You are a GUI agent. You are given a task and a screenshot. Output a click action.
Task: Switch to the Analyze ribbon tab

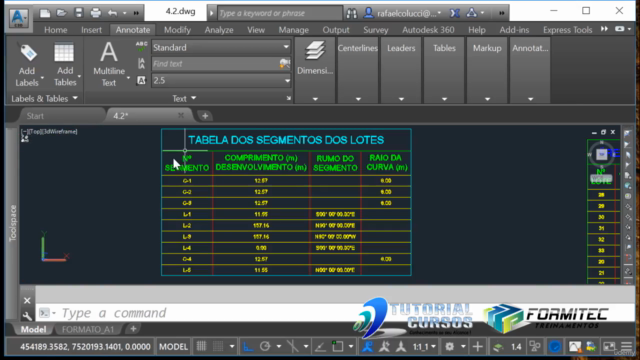219,30
